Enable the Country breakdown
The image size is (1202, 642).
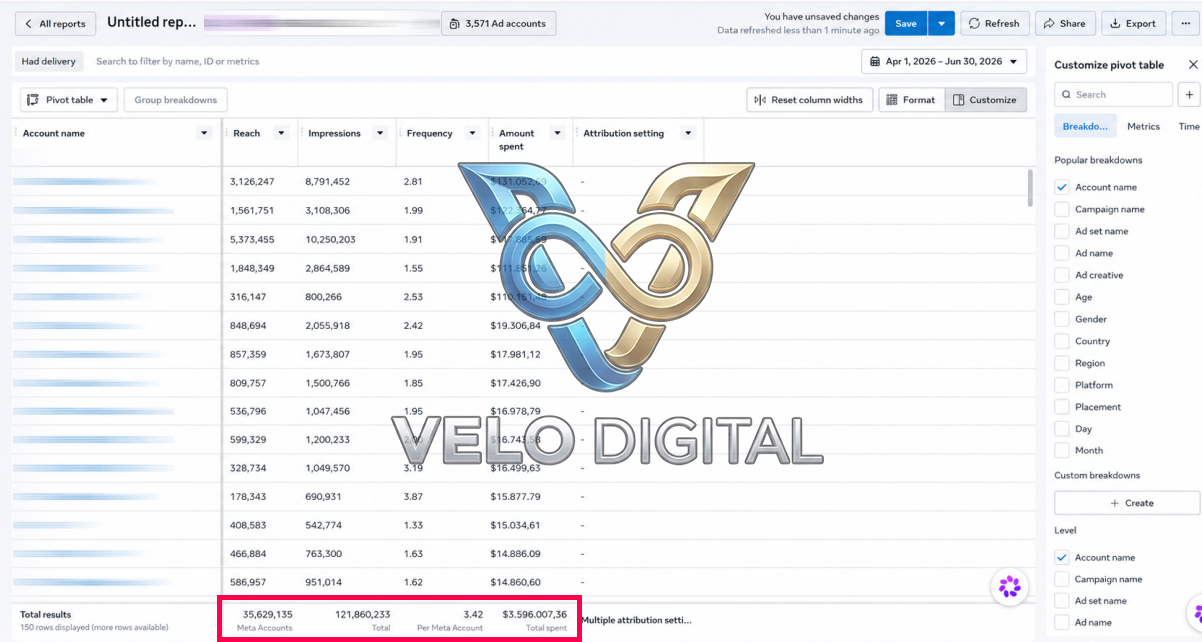pyautogui.click(x=1062, y=341)
